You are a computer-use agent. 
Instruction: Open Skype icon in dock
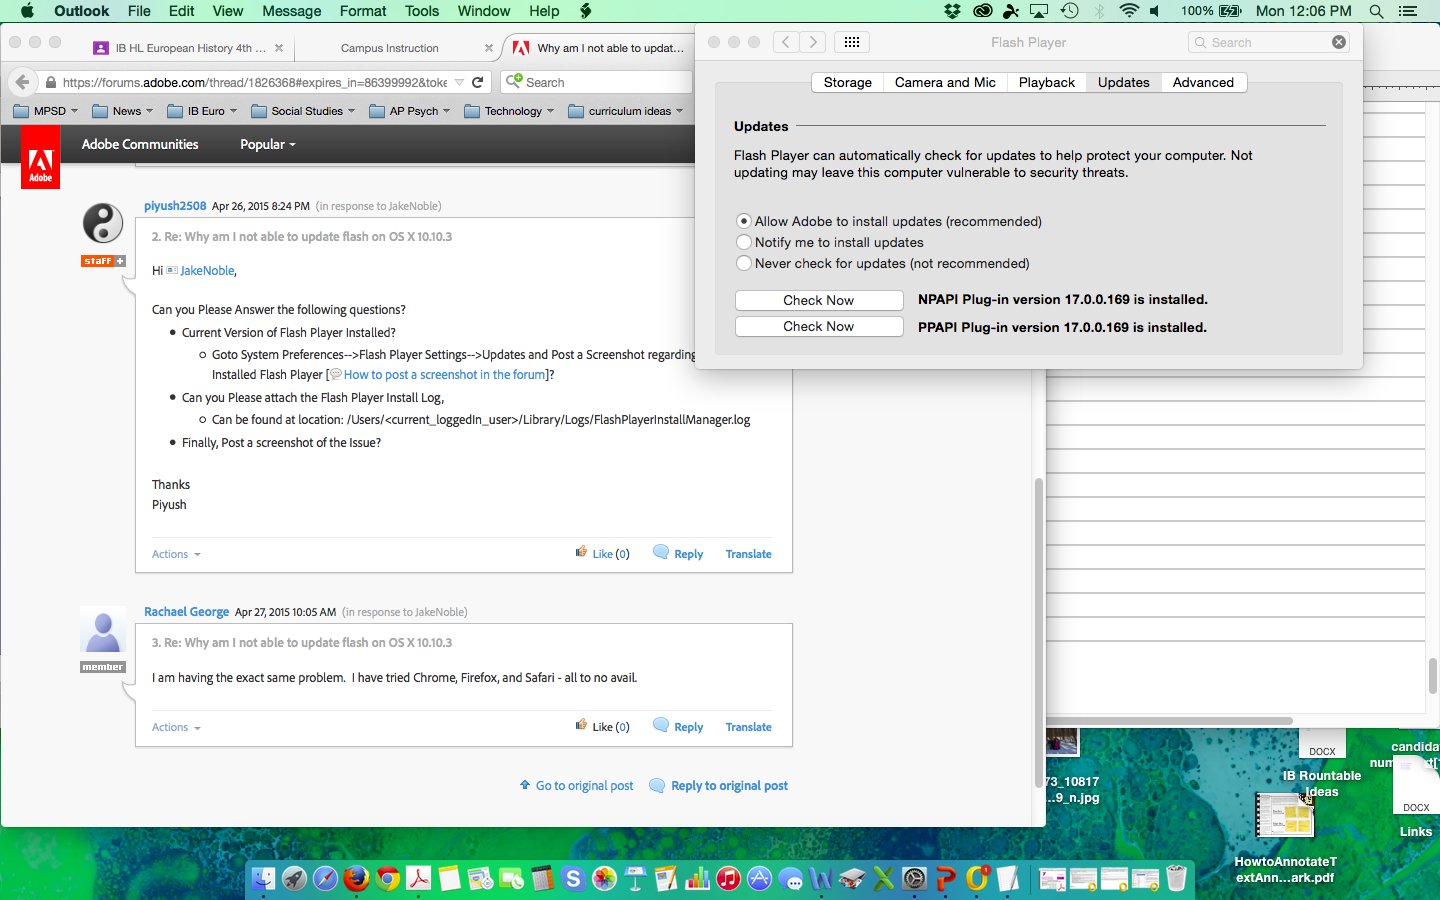pos(573,878)
